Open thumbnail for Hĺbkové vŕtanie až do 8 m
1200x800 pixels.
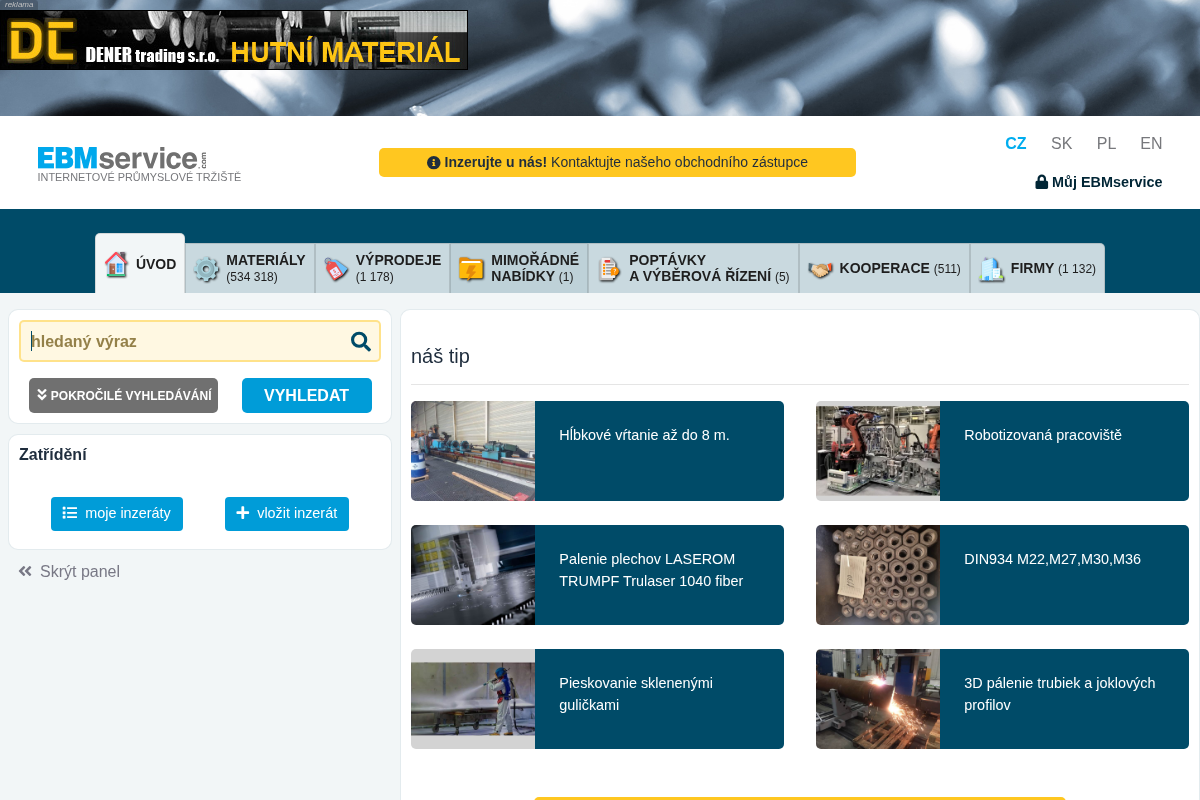(473, 451)
